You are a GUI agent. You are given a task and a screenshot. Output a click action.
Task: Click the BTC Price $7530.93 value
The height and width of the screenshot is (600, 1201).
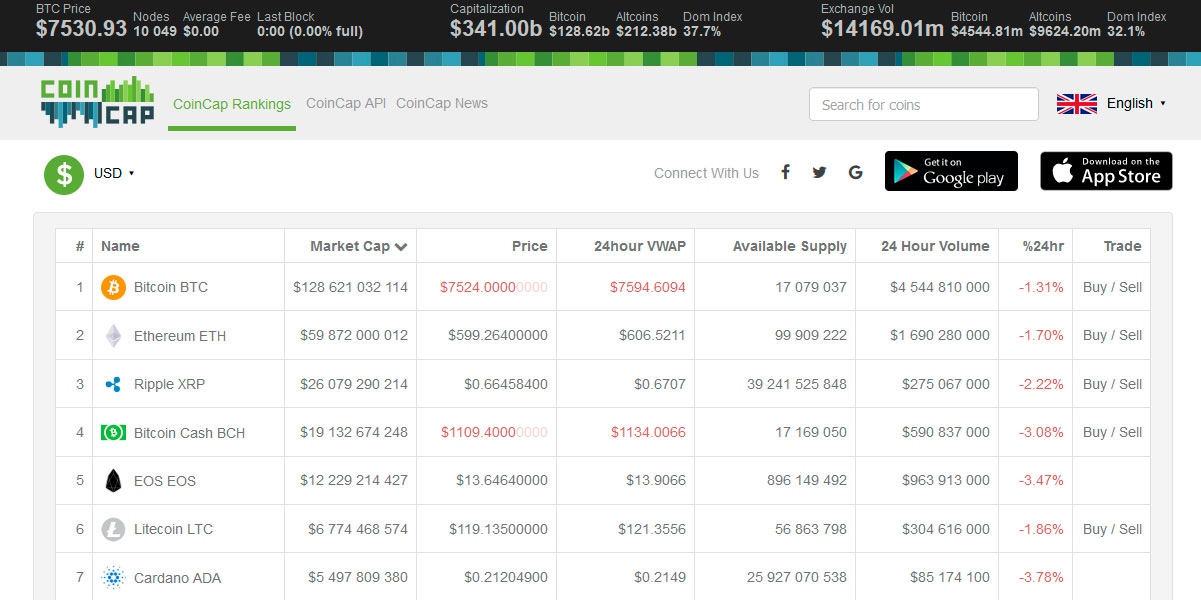click(81, 29)
